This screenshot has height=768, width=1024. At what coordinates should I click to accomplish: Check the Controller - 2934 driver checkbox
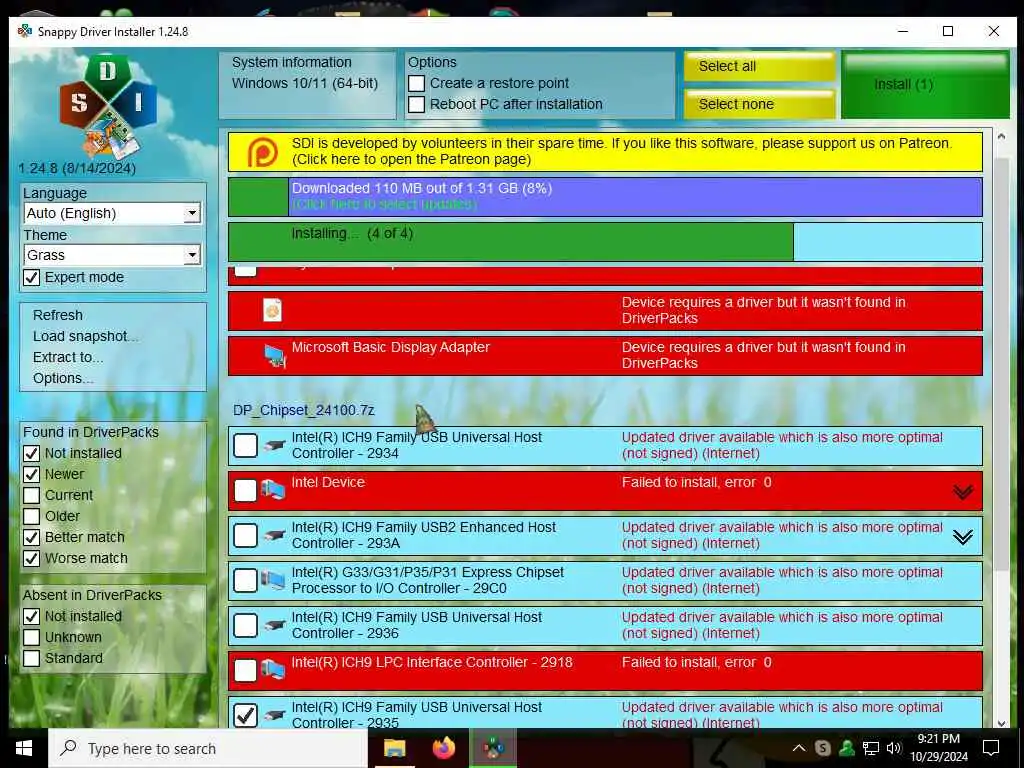coord(246,445)
